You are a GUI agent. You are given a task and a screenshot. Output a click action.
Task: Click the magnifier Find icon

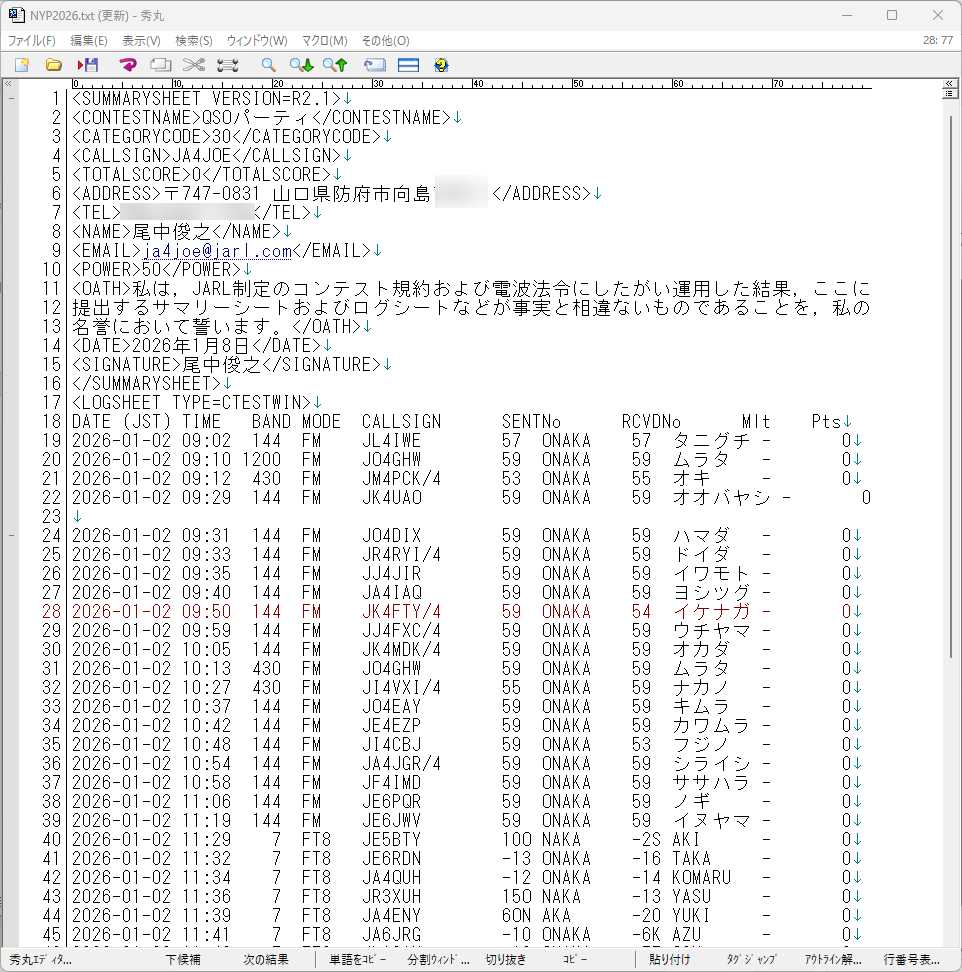[268, 65]
